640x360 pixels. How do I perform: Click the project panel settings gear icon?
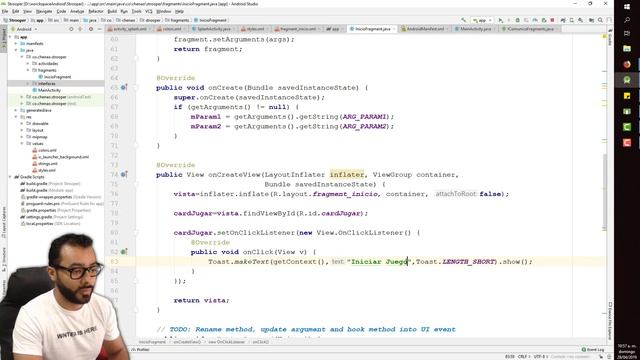91,29
